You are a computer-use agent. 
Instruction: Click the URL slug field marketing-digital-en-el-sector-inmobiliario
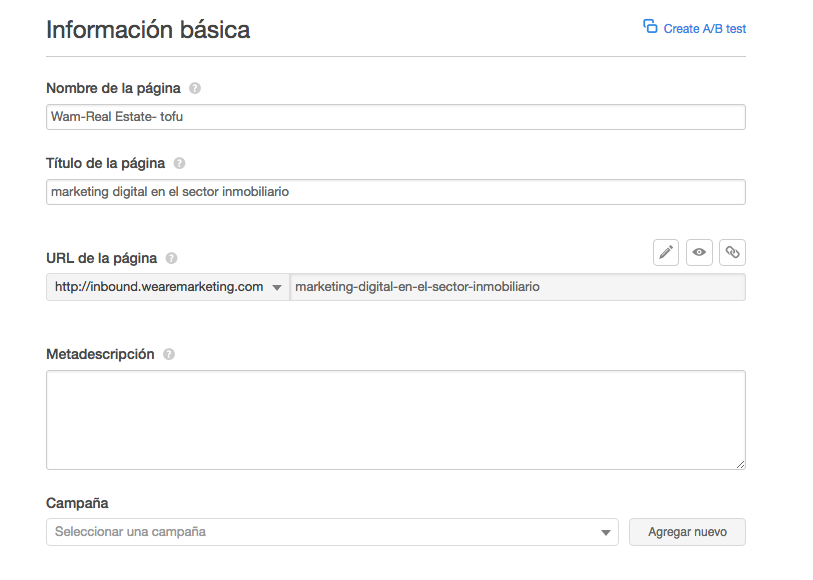point(516,287)
